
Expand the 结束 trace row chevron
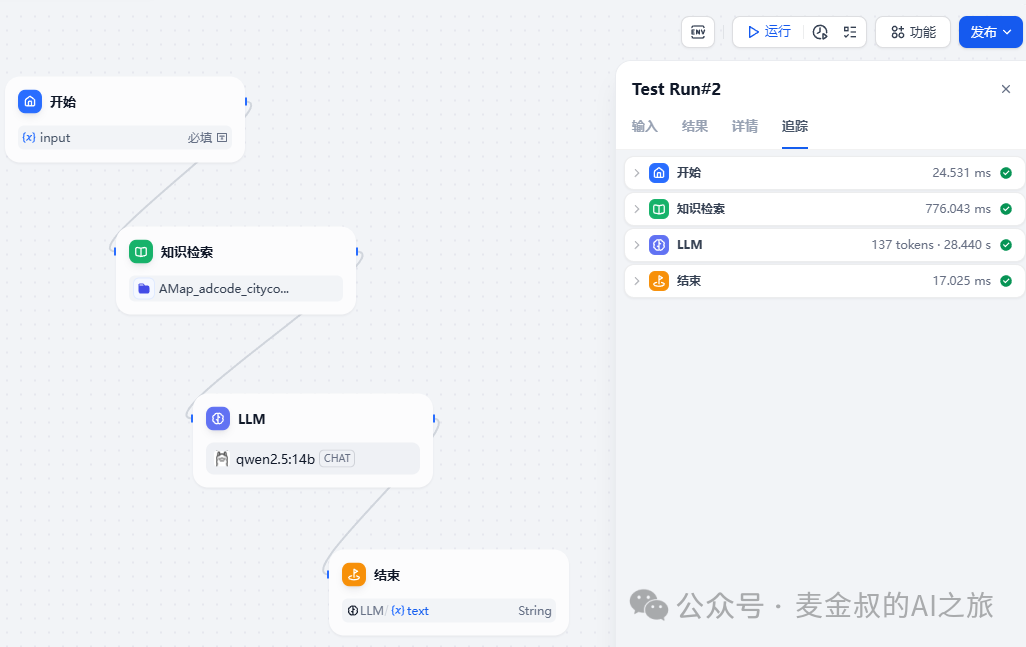pos(637,281)
